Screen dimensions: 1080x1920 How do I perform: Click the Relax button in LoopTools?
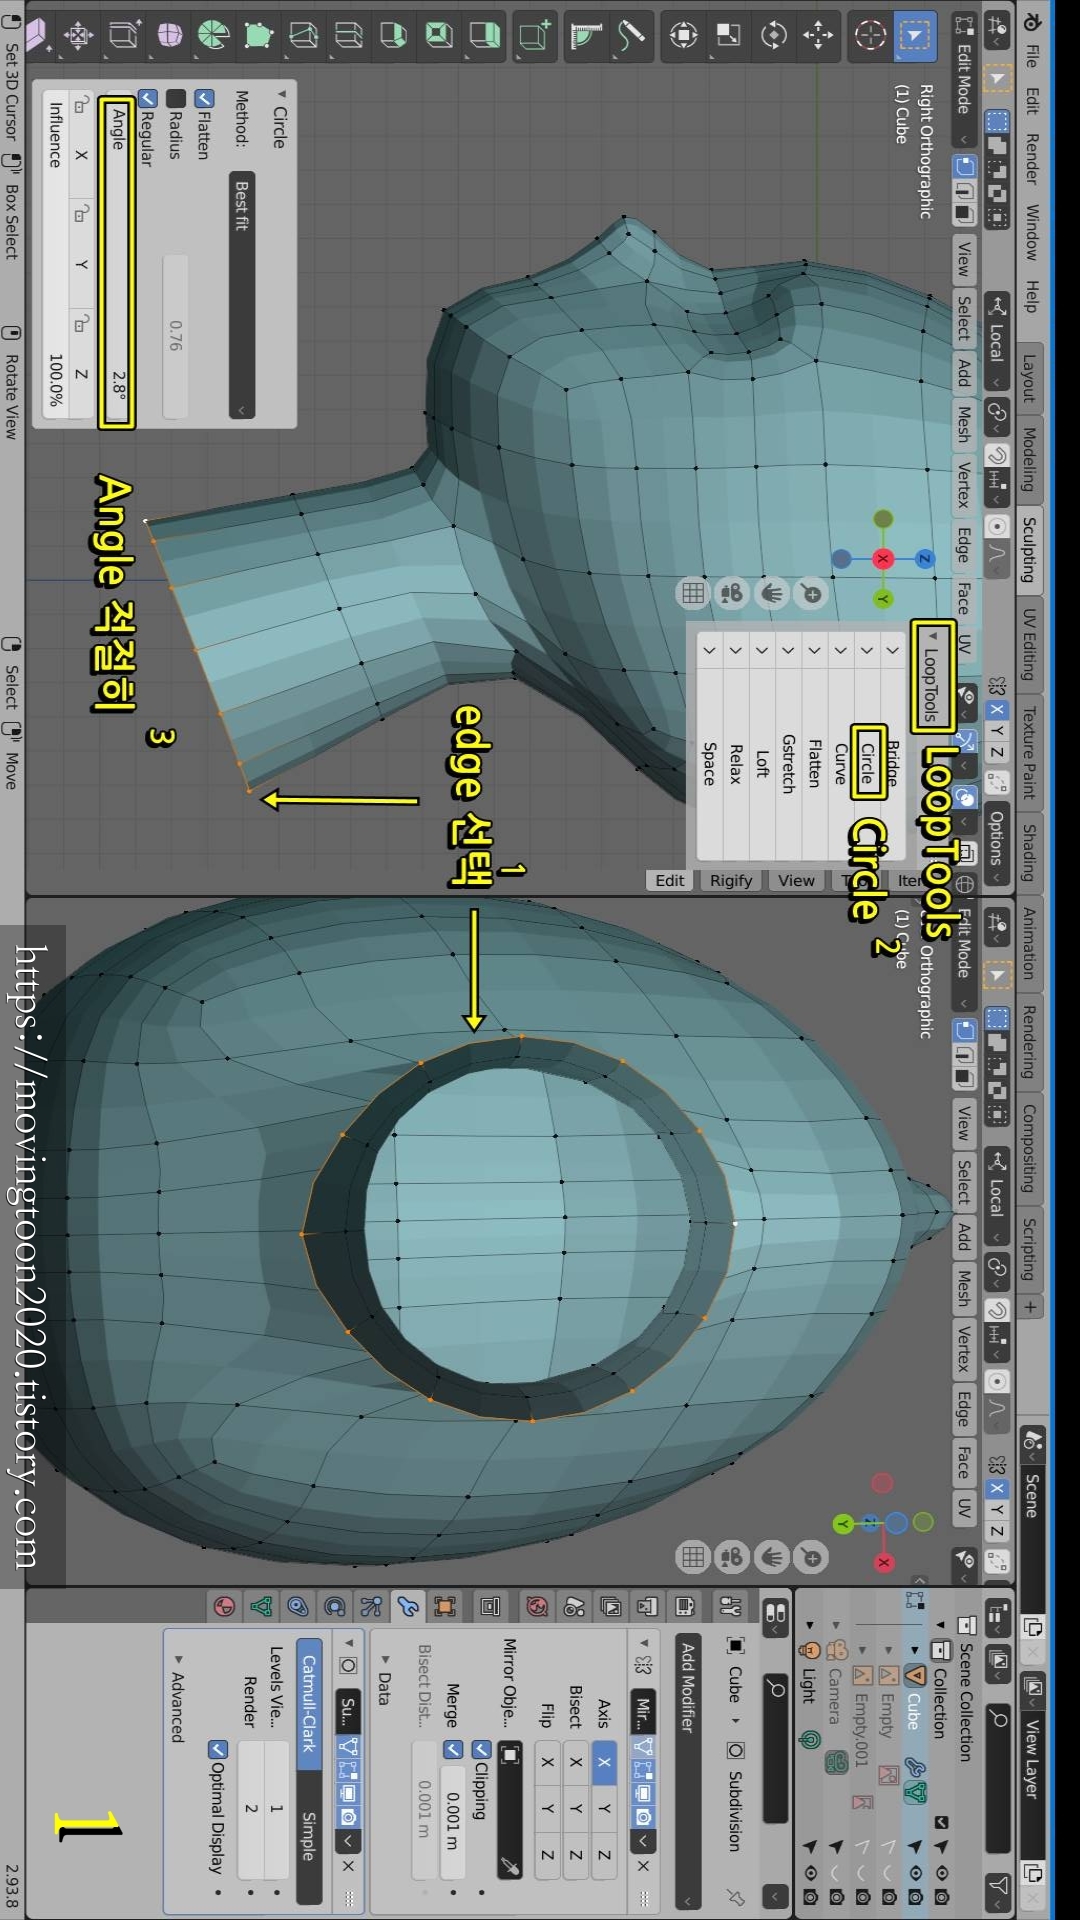tap(735, 762)
